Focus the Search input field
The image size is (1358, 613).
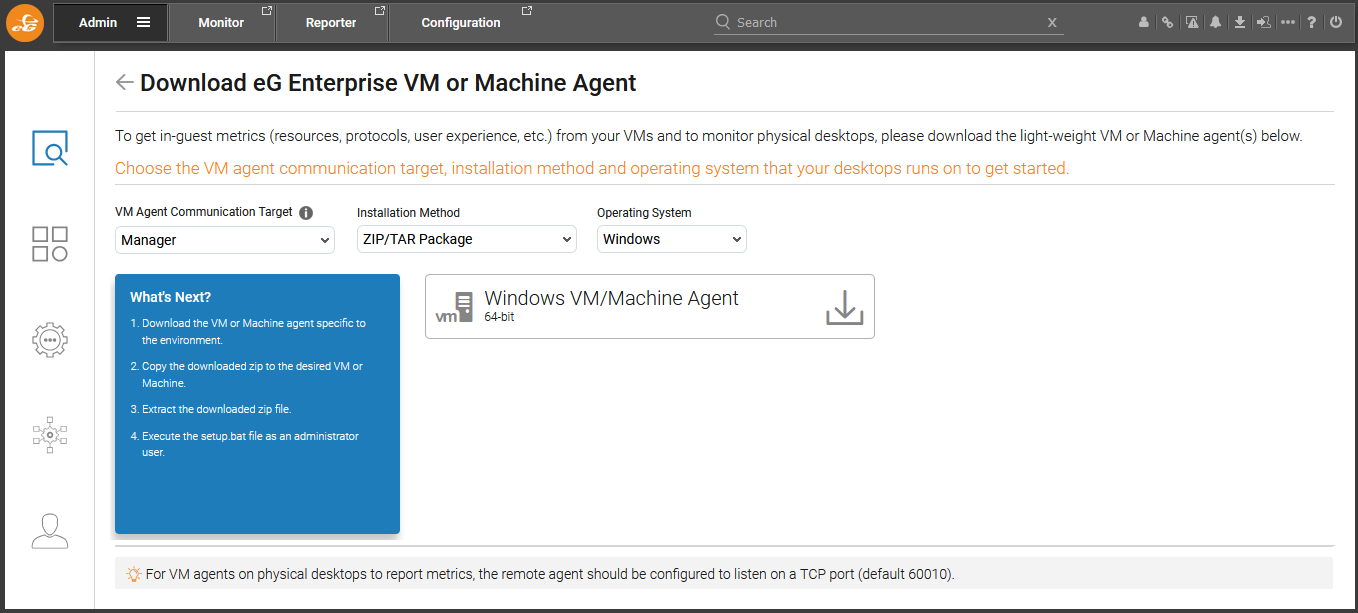[888, 22]
